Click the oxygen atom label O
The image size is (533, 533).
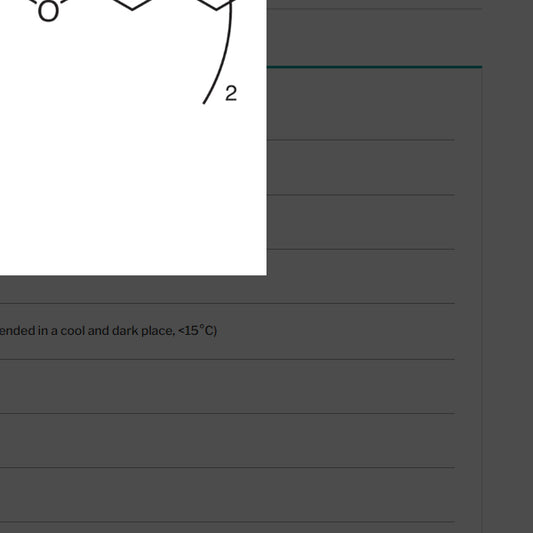pyautogui.click(x=48, y=12)
